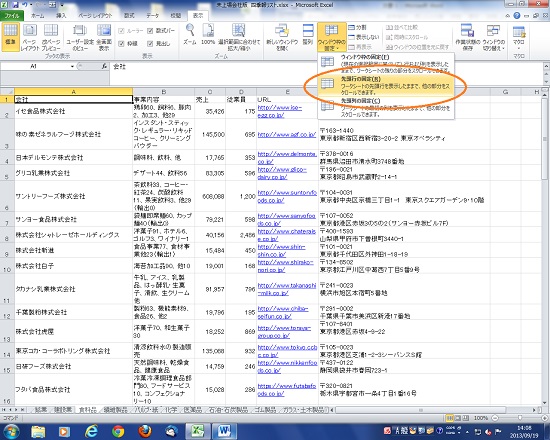
Task: Click column B header
Action: 163,92
